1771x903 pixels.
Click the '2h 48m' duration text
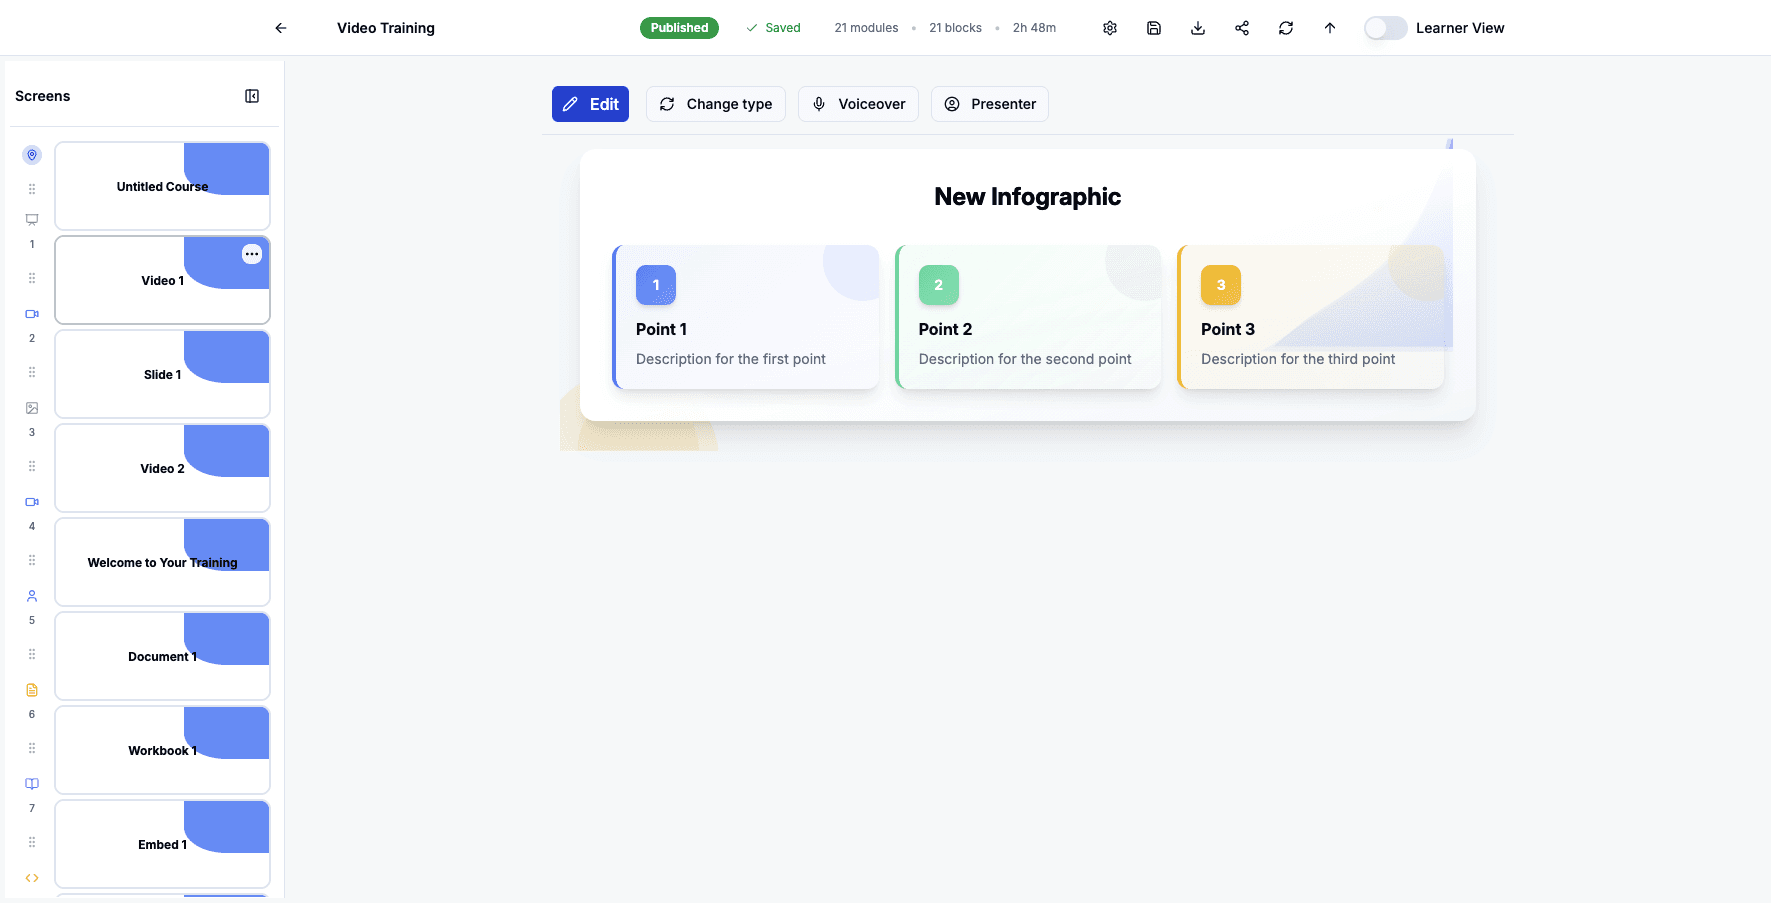coord(1034,28)
